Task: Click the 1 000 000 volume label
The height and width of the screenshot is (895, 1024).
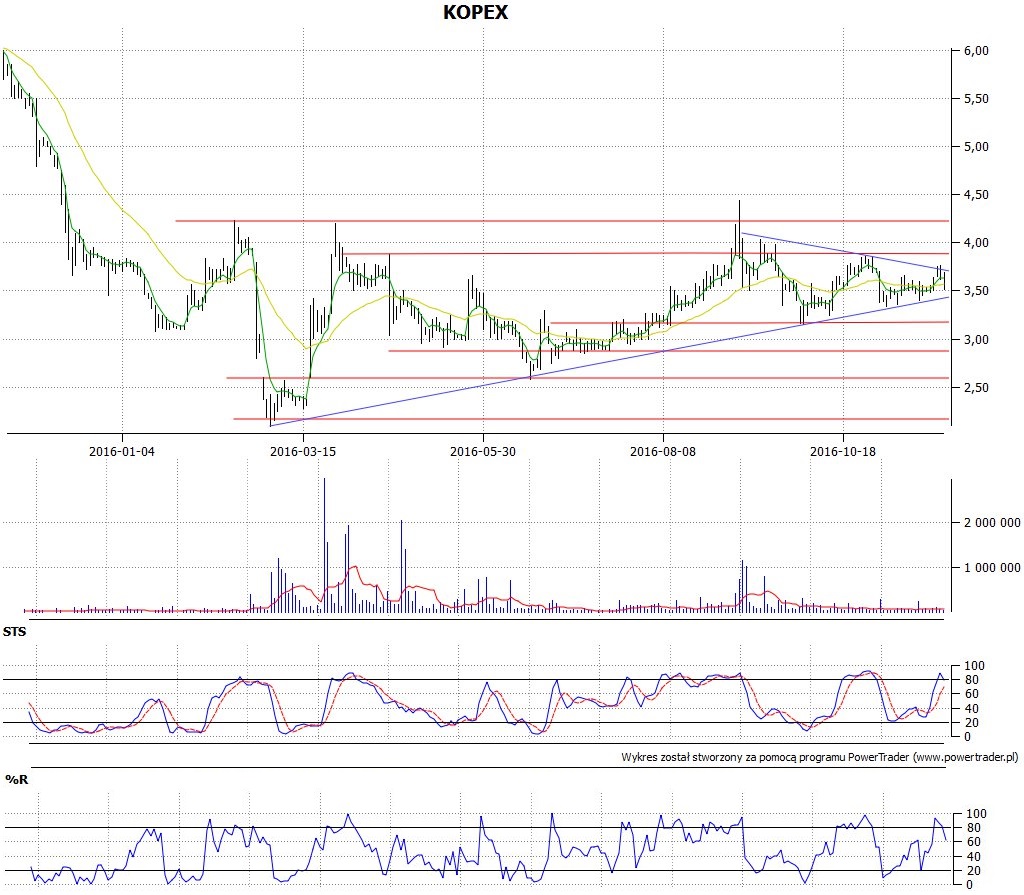Action: click(x=992, y=568)
